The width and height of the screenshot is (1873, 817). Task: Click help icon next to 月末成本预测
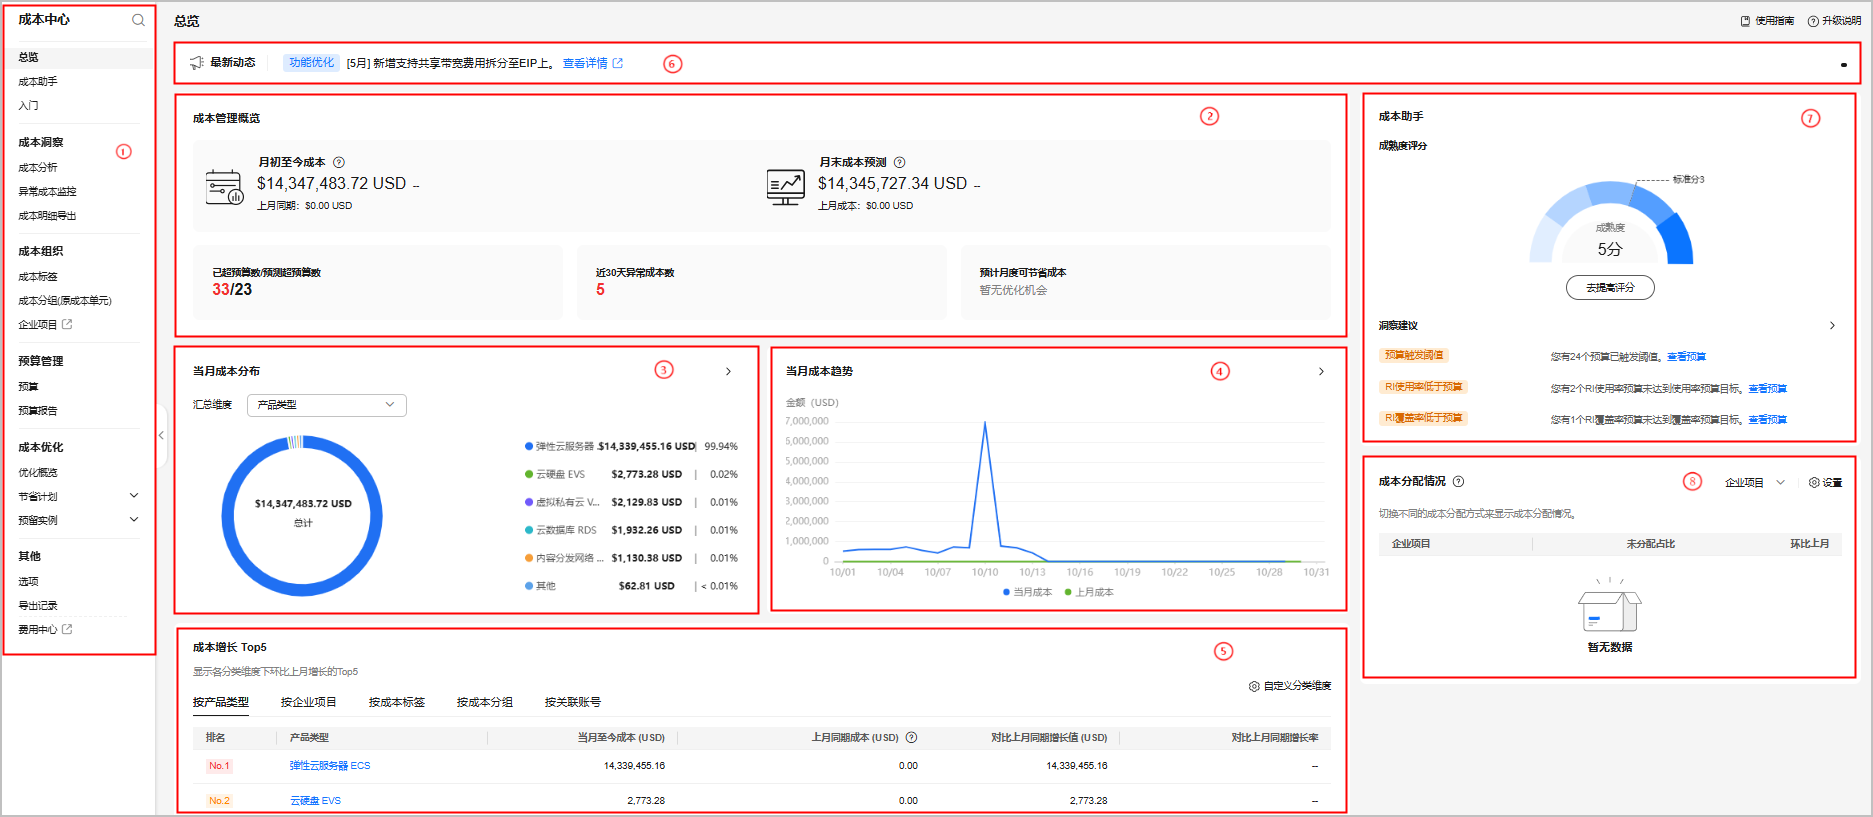click(x=900, y=162)
